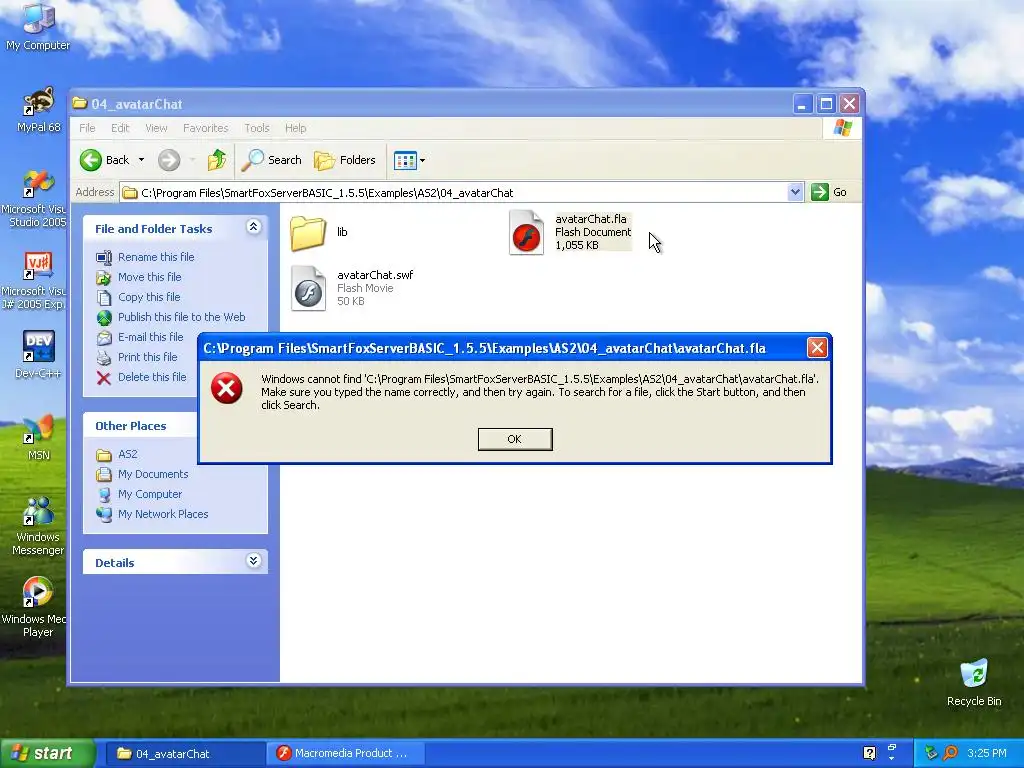
Task: Toggle the Folders pane
Action: click(345, 160)
